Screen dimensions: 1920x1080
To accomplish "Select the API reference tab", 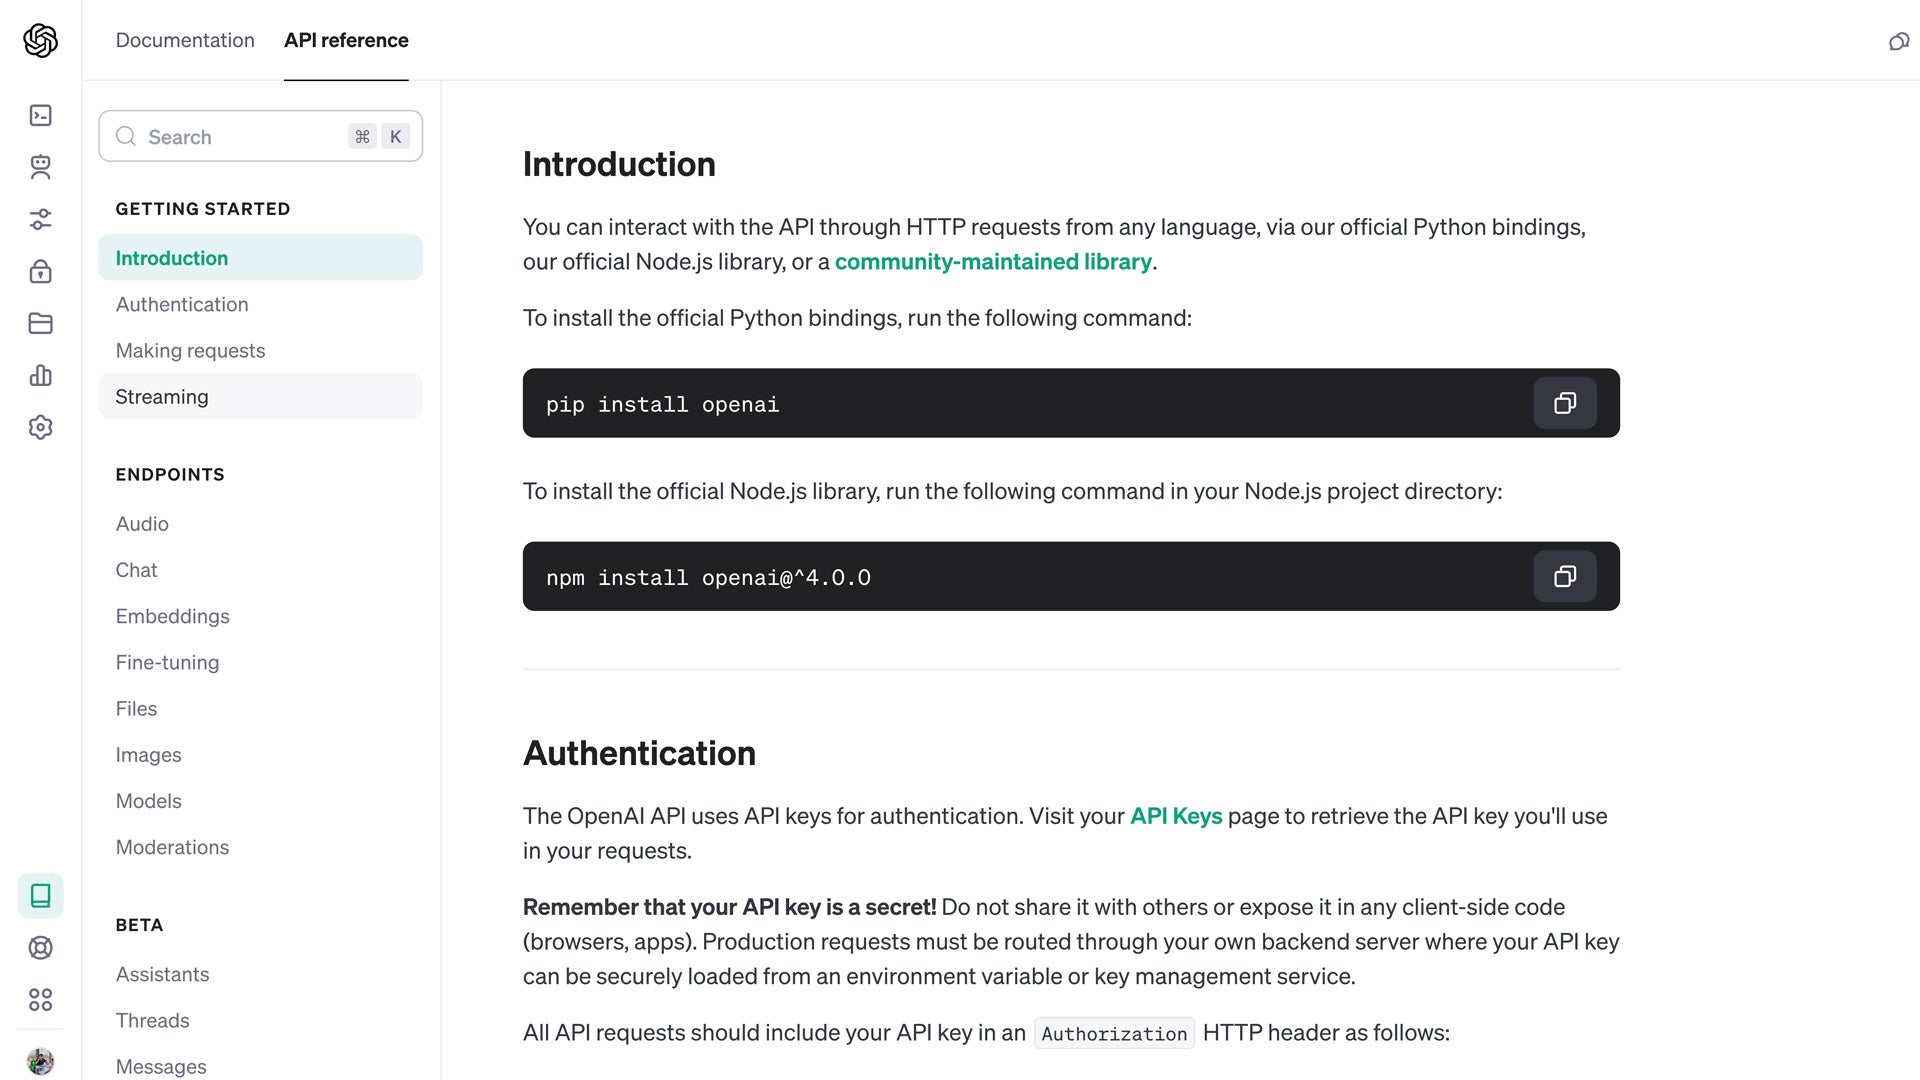I will 346,40.
